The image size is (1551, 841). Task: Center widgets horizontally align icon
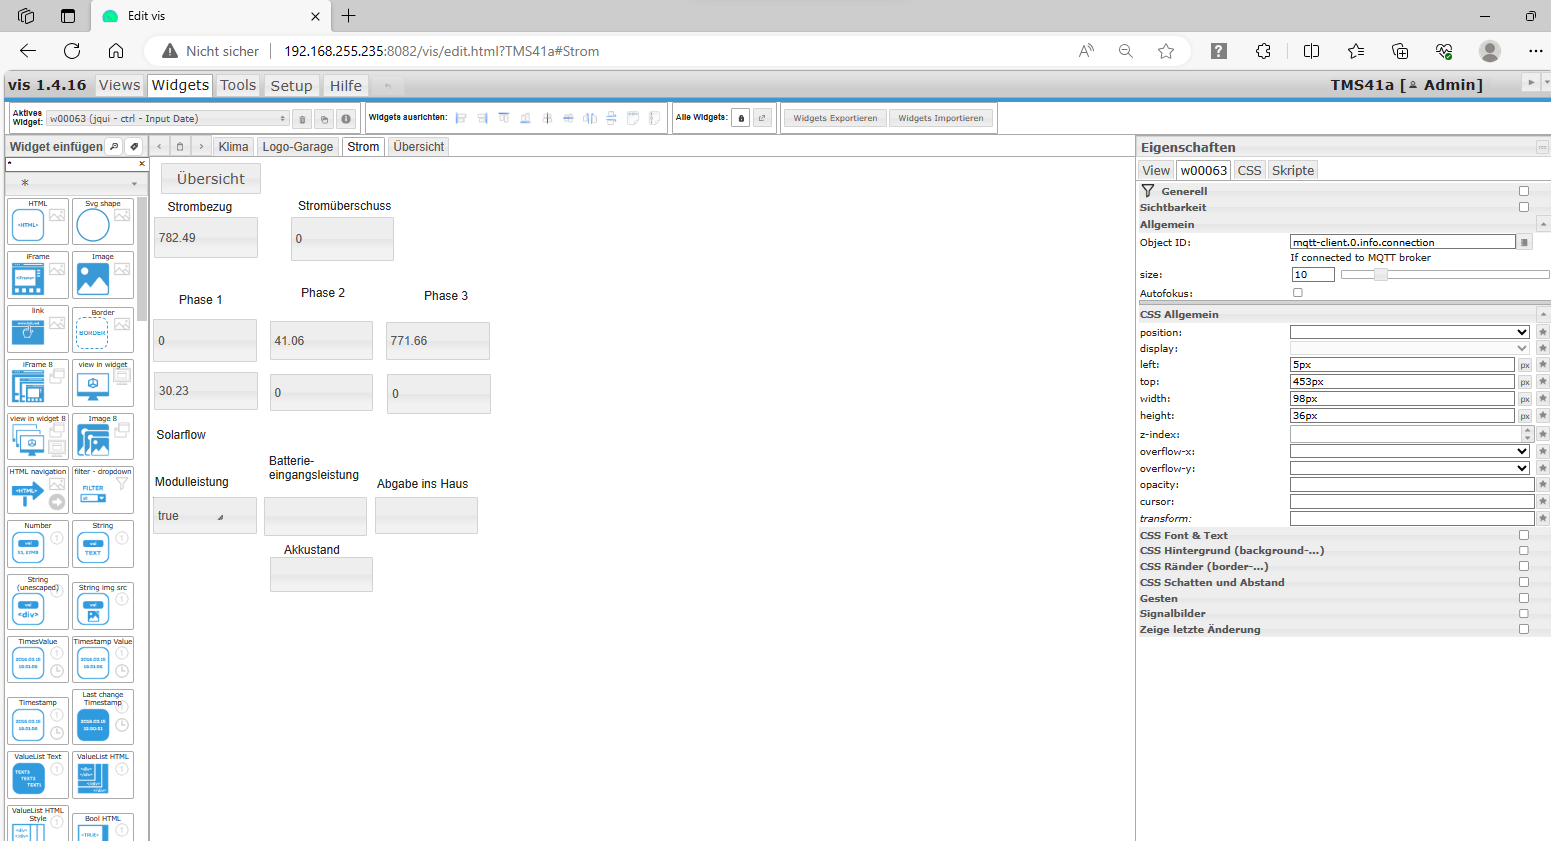pyautogui.click(x=568, y=118)
